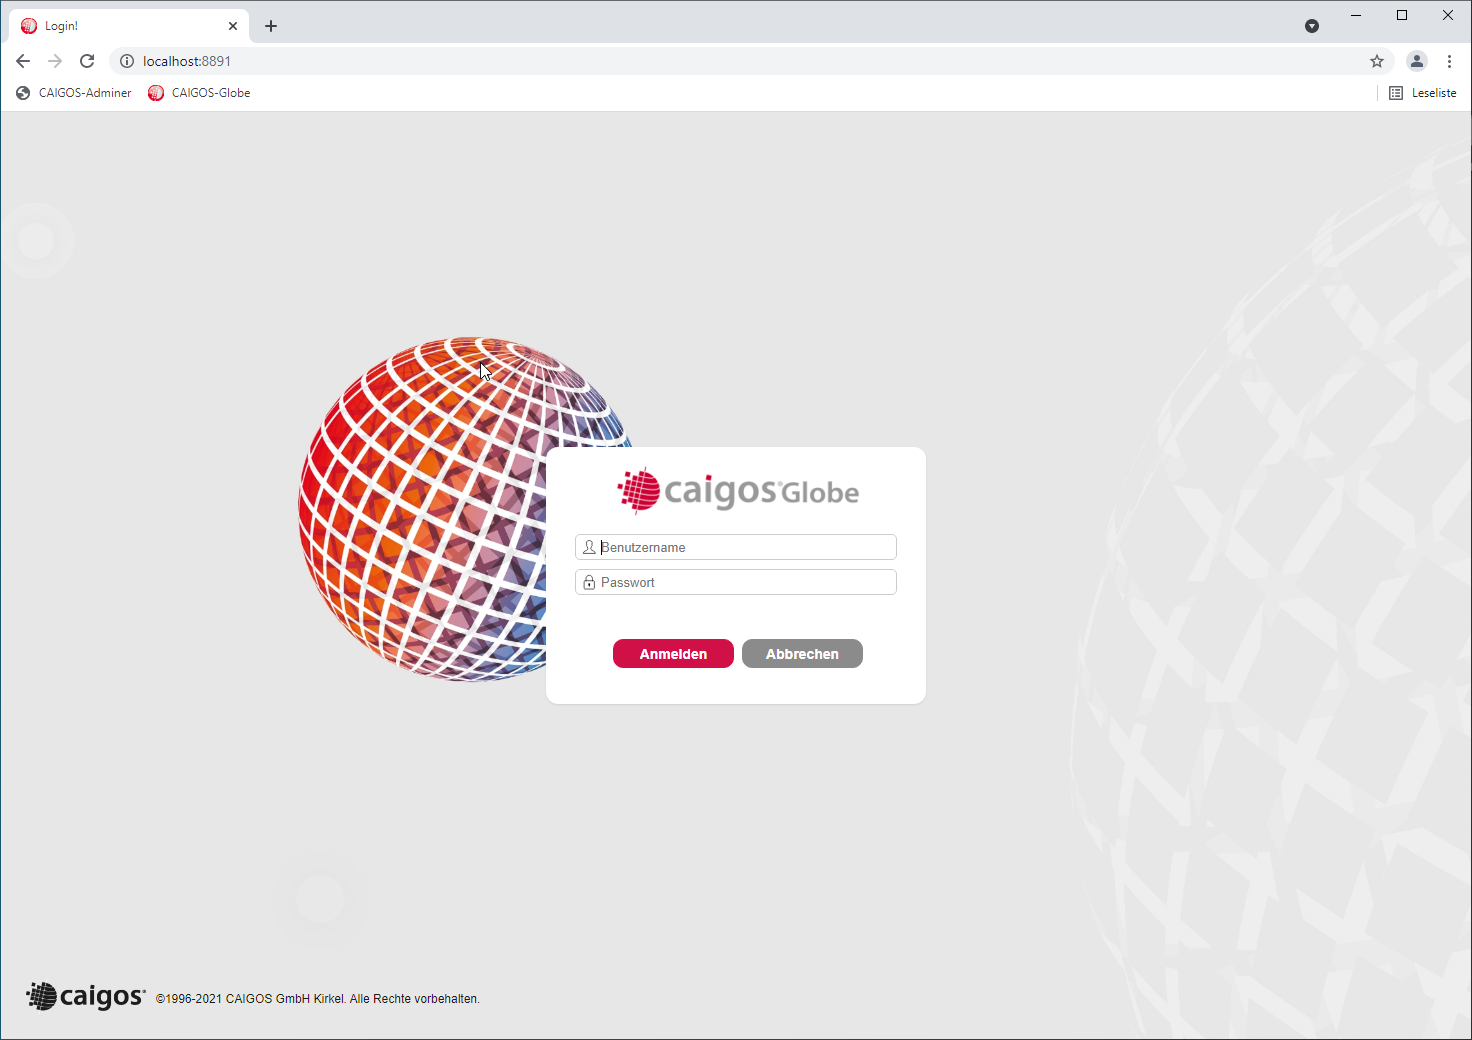This screenshot has width=1472, height=1040.
Task: Click the site information icon in address bar
Action: point(127,61)
